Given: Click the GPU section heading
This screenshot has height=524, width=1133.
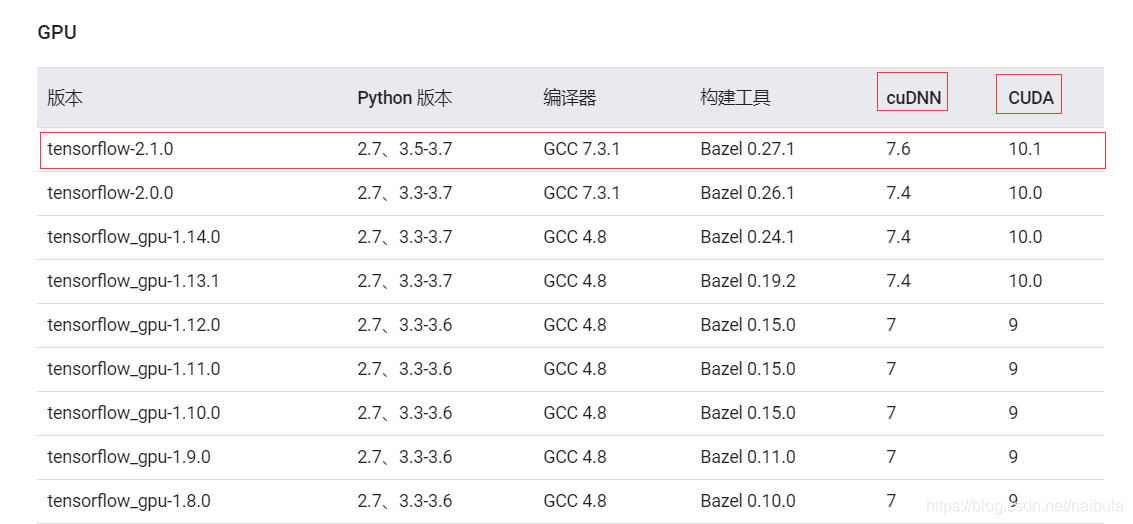Looking at the screenshot, I should [57, 33].
